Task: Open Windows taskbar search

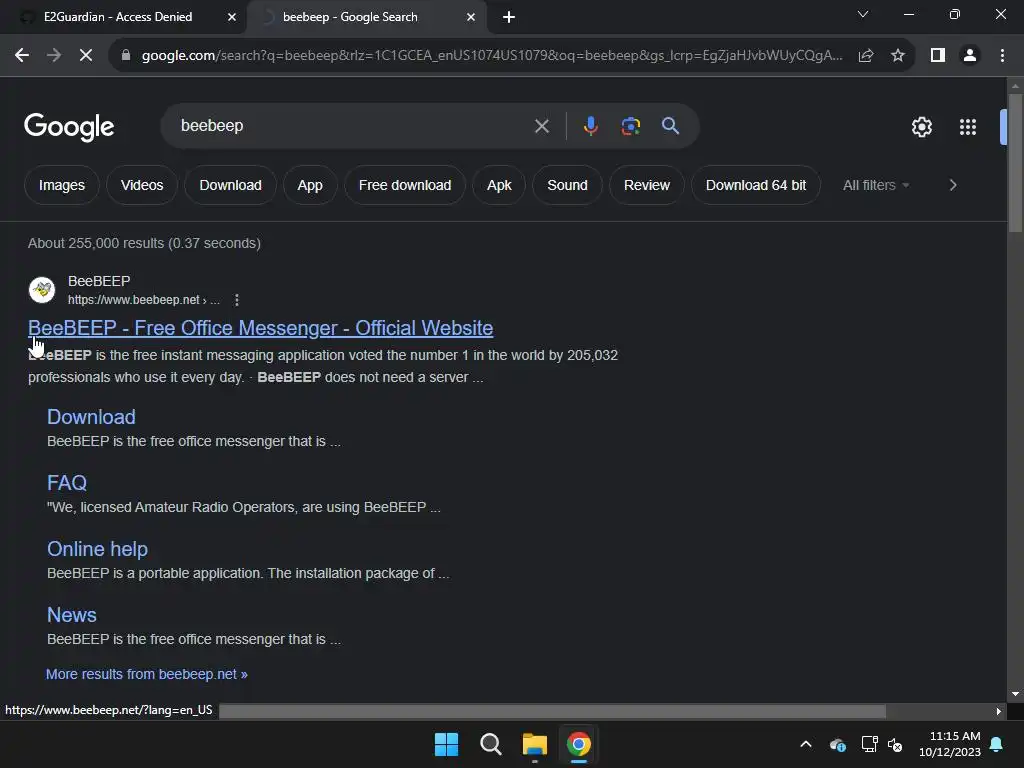Action: point(490,744)
